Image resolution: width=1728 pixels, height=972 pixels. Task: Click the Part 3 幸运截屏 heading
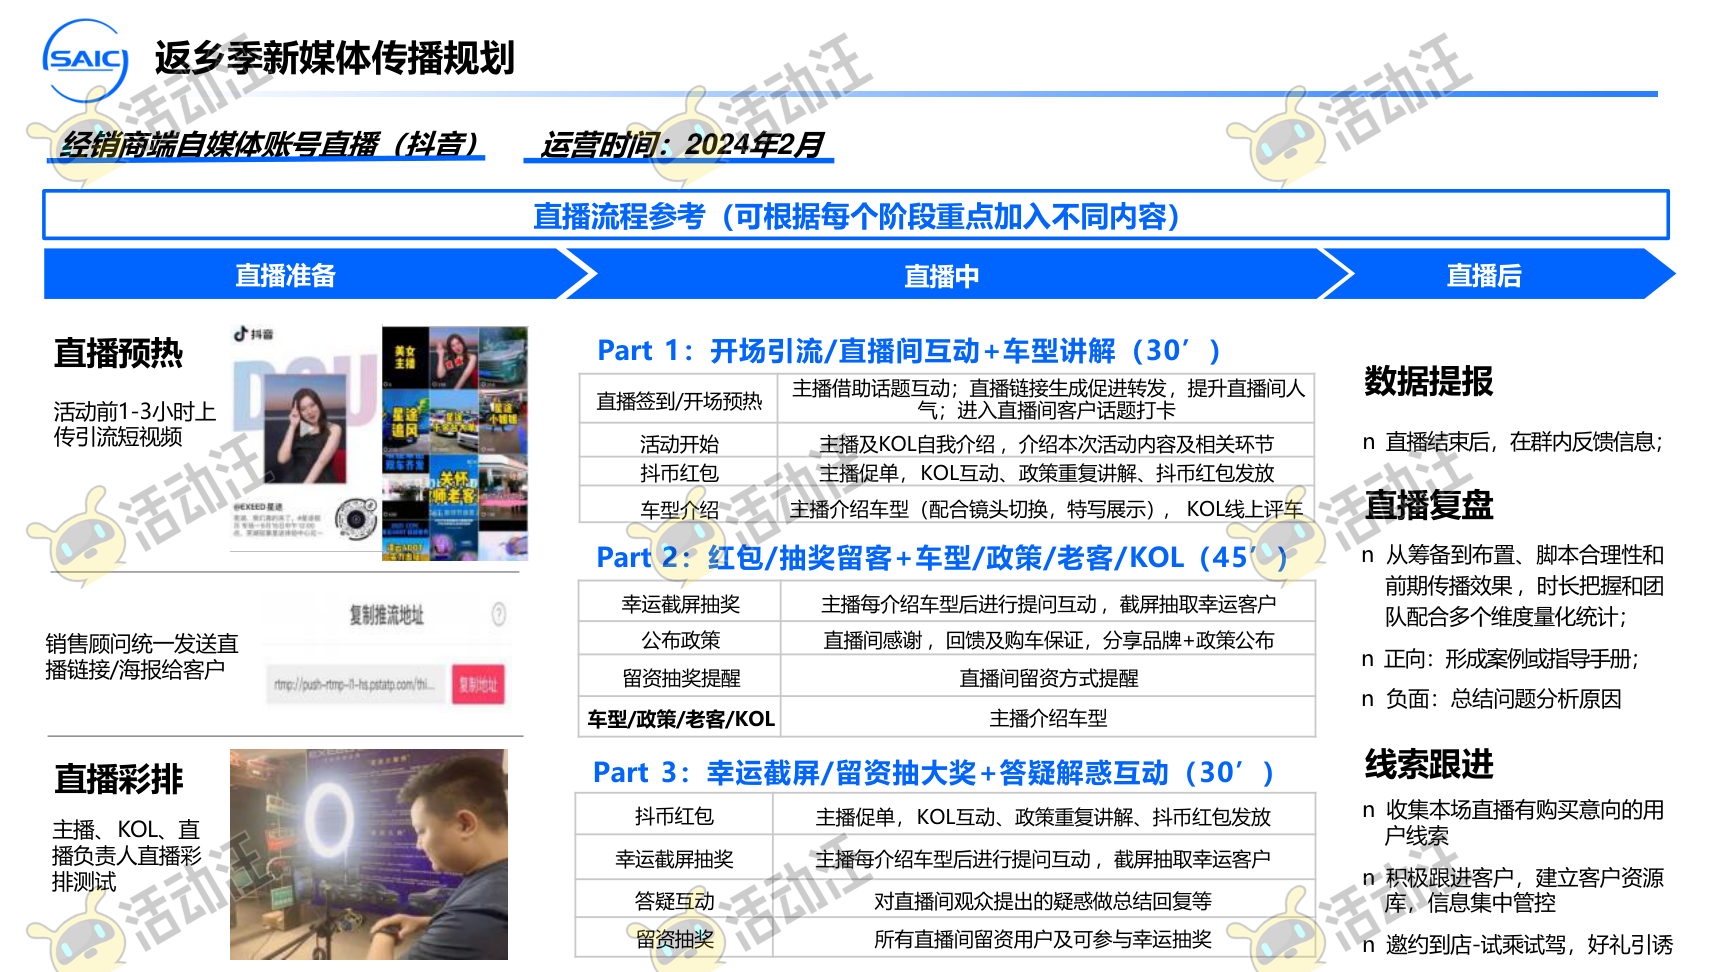click(933, 773)
